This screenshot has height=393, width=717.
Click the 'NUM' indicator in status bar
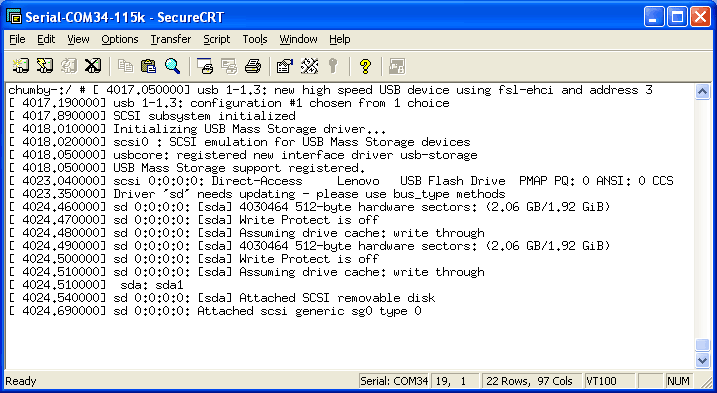coord(679,381)
